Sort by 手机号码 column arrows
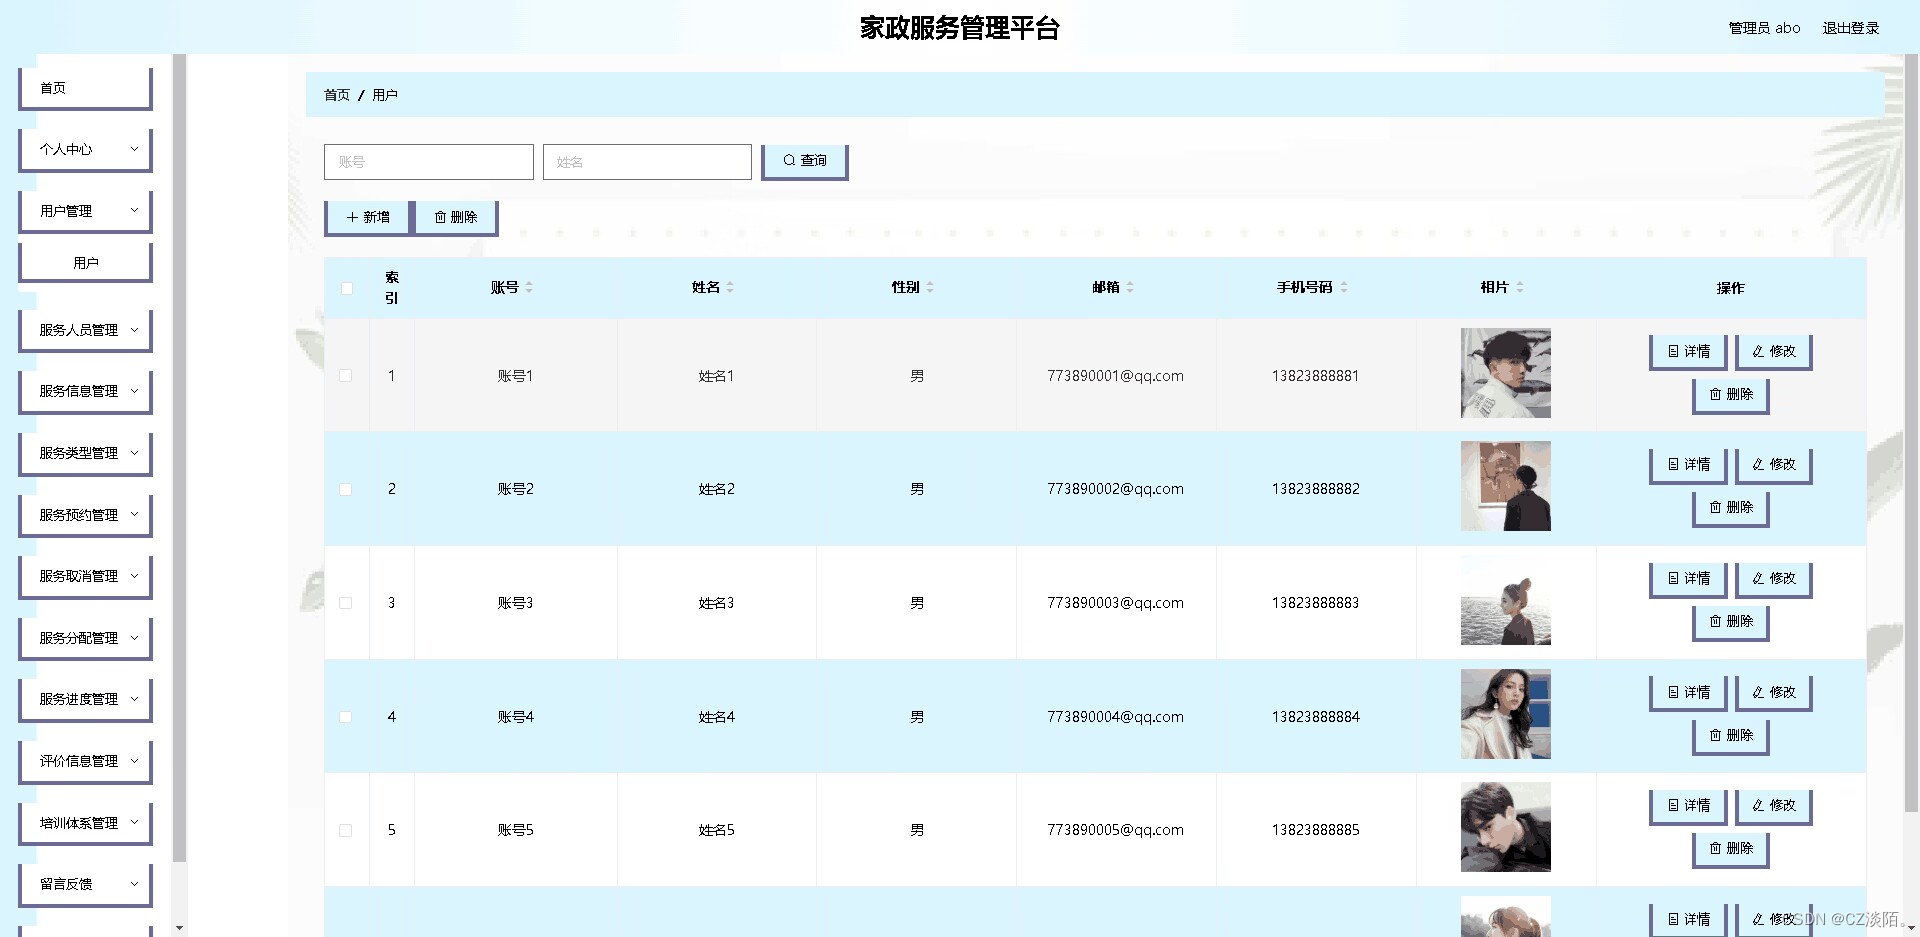 [x=1344, y=287]
